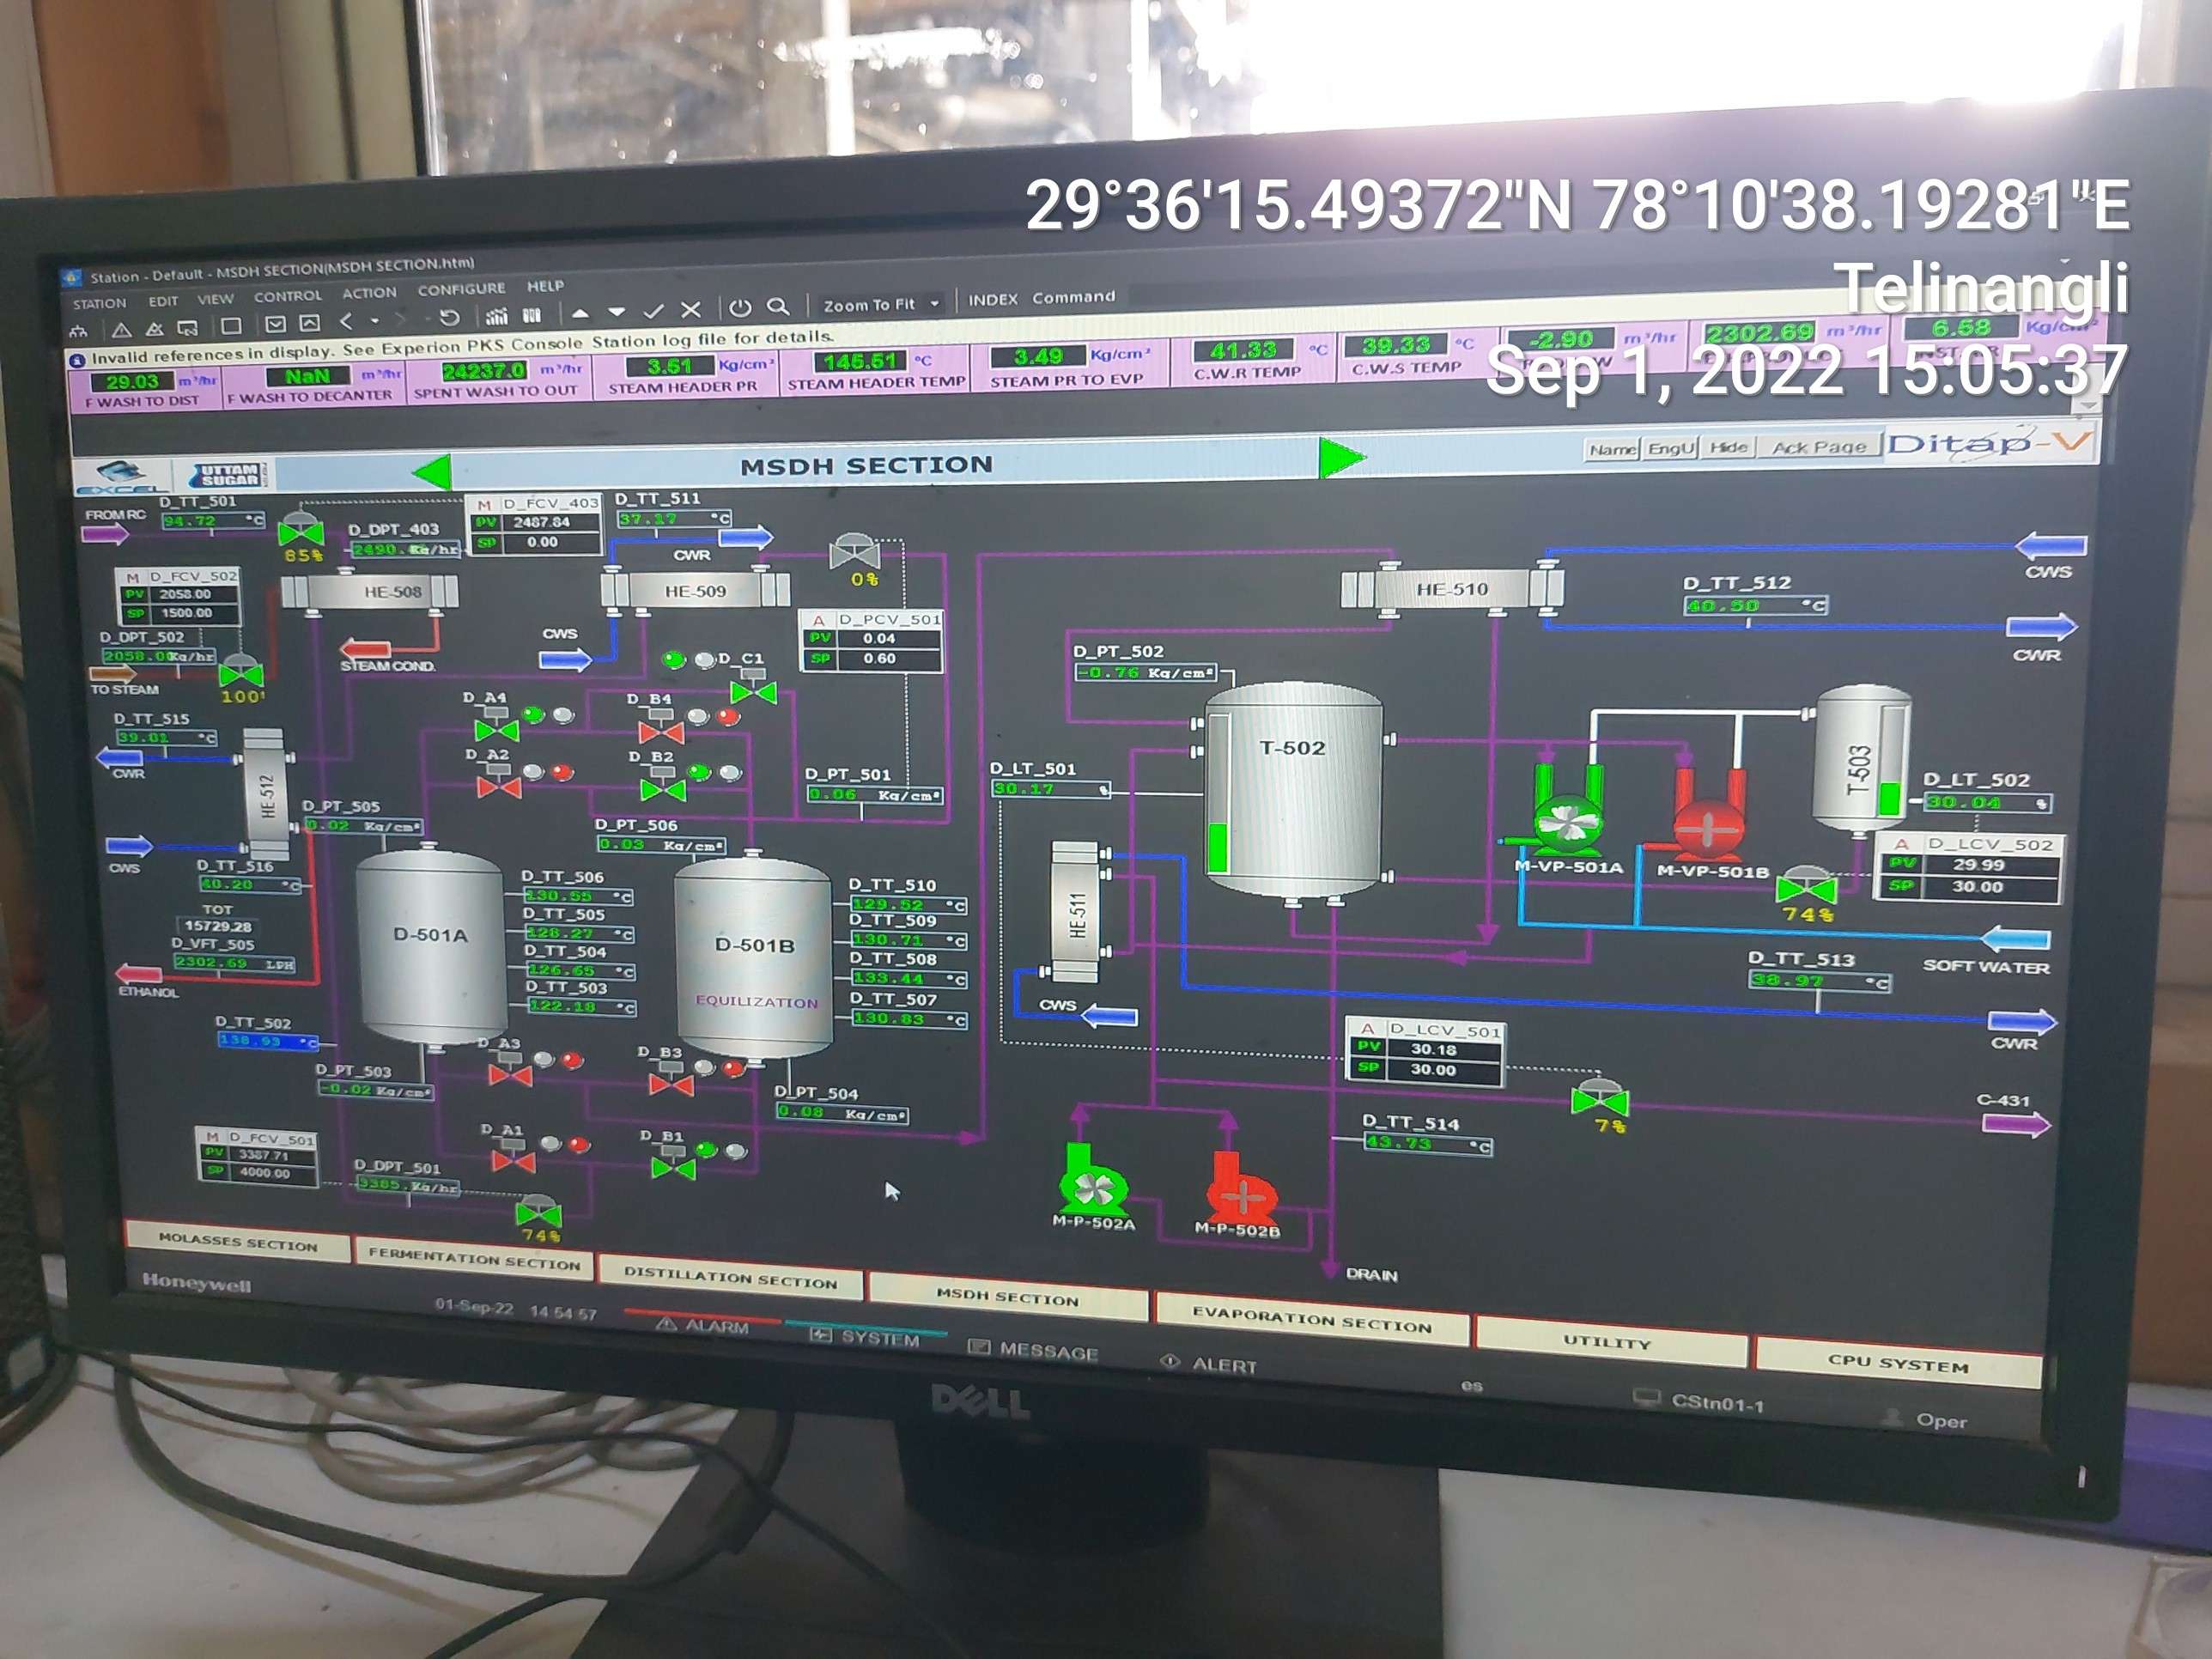Toggle valve D_C1
The width and height of the screenshot is (2212, 1659).
click(753, 688)
